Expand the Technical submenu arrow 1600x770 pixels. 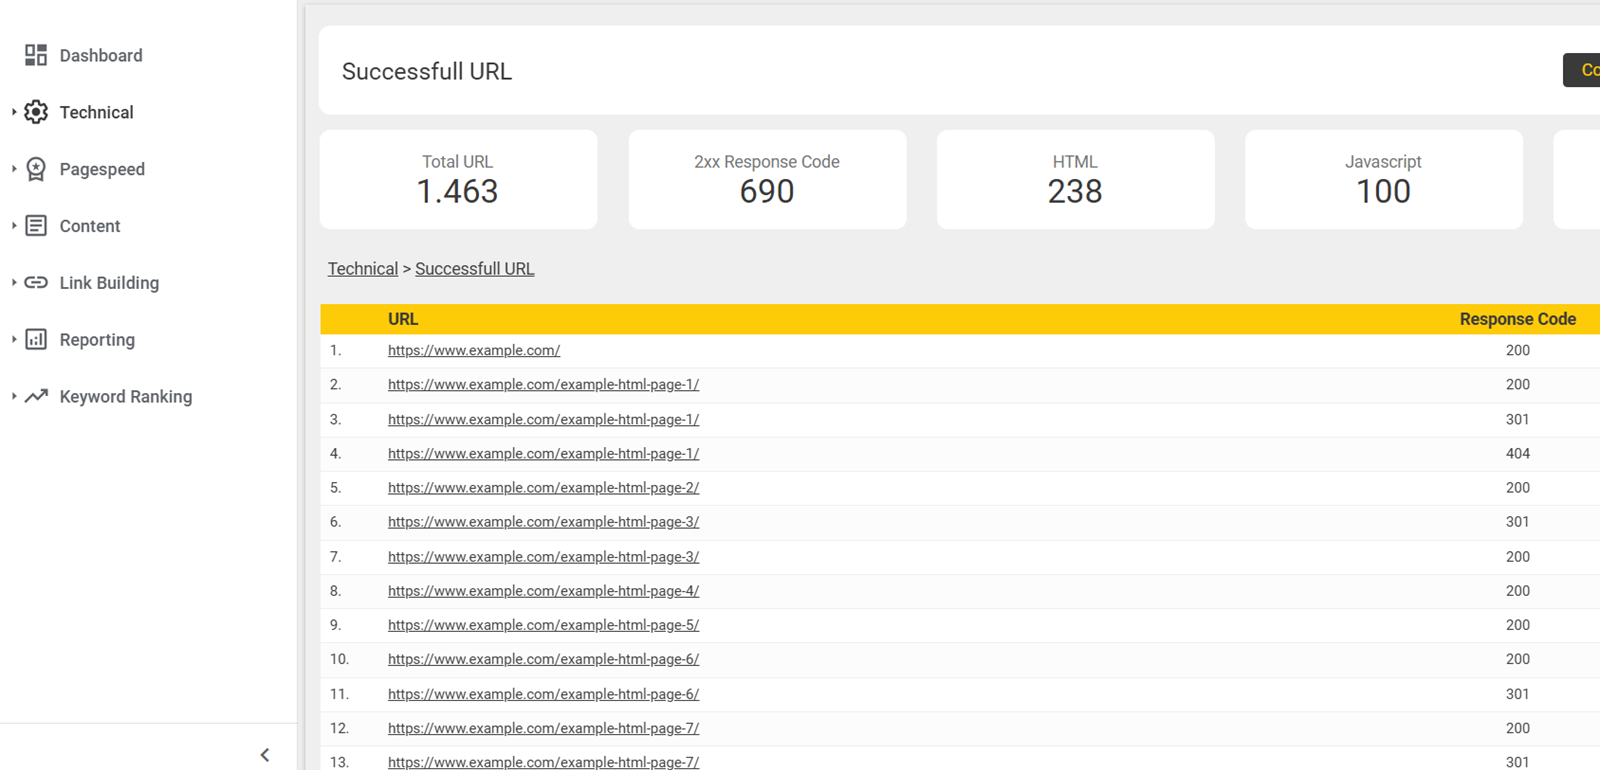tap(14, 112)
